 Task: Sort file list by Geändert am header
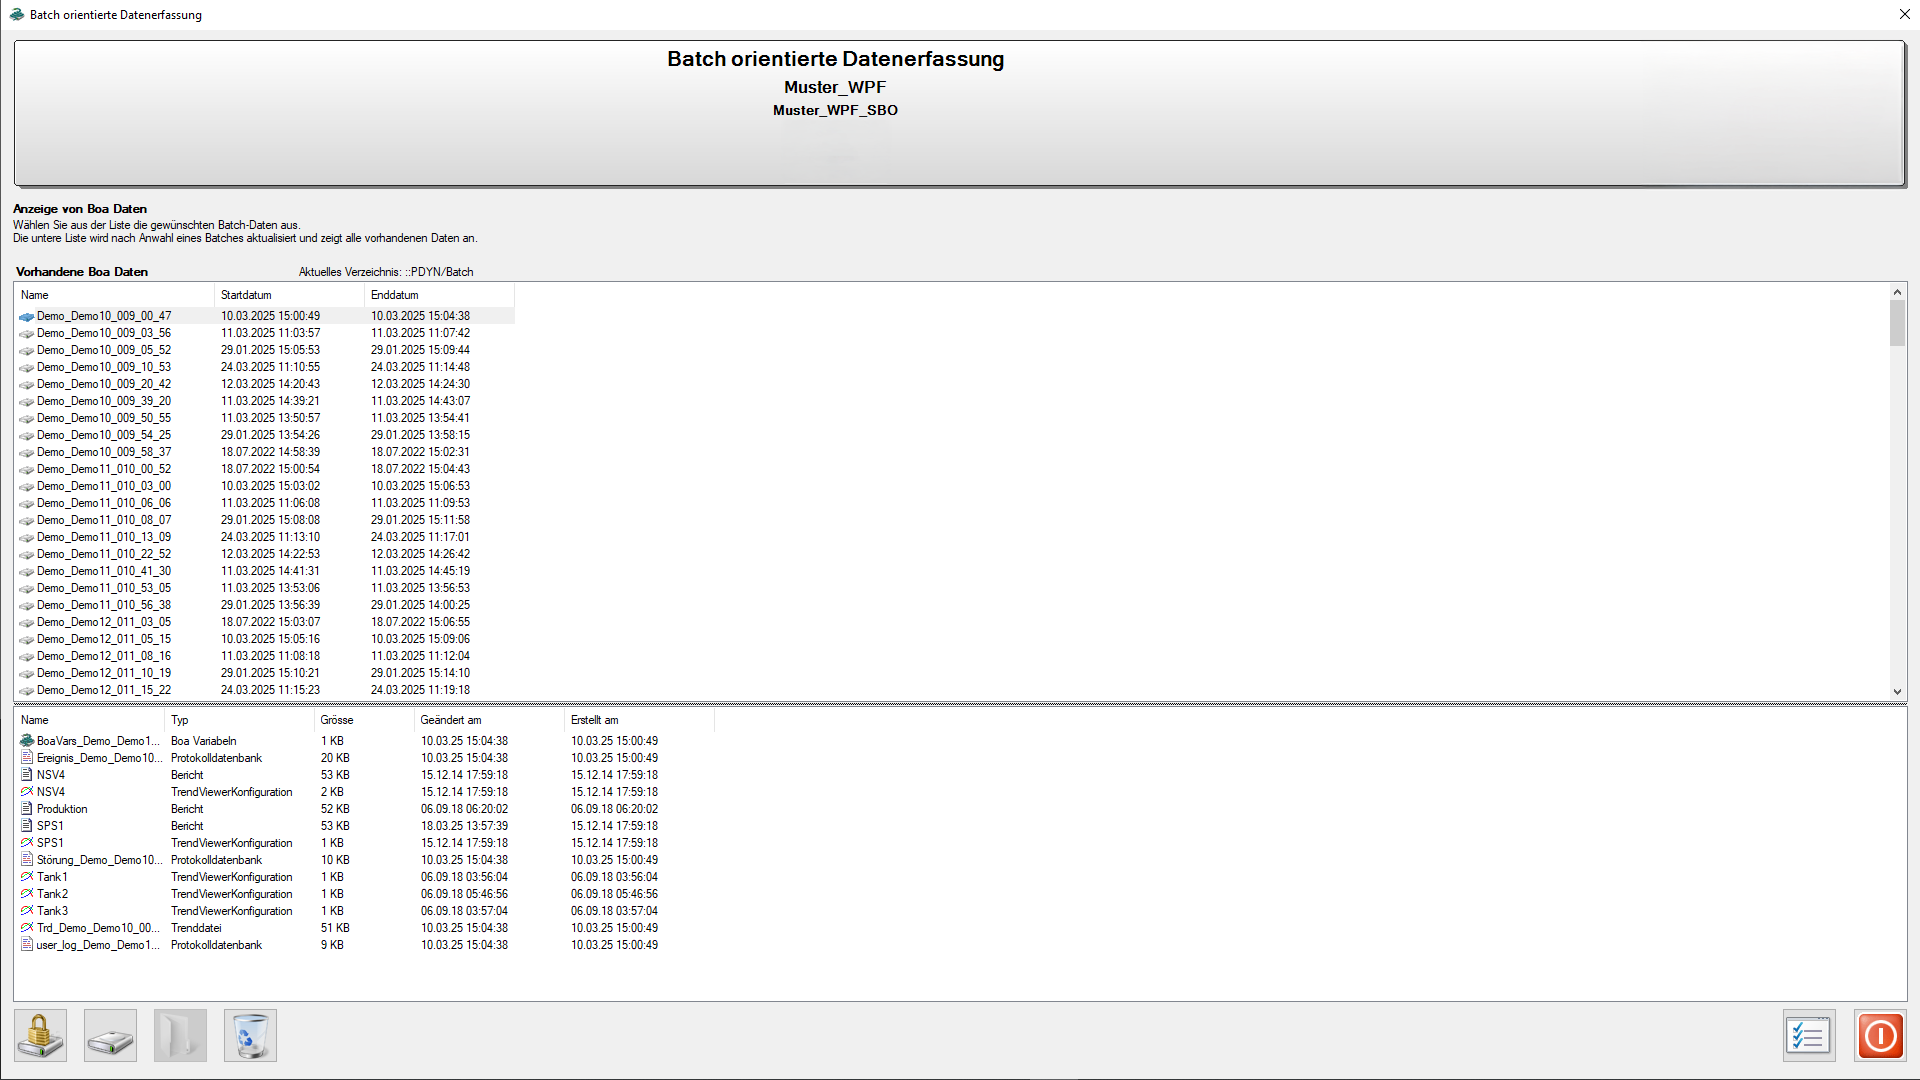coord(489,720)
